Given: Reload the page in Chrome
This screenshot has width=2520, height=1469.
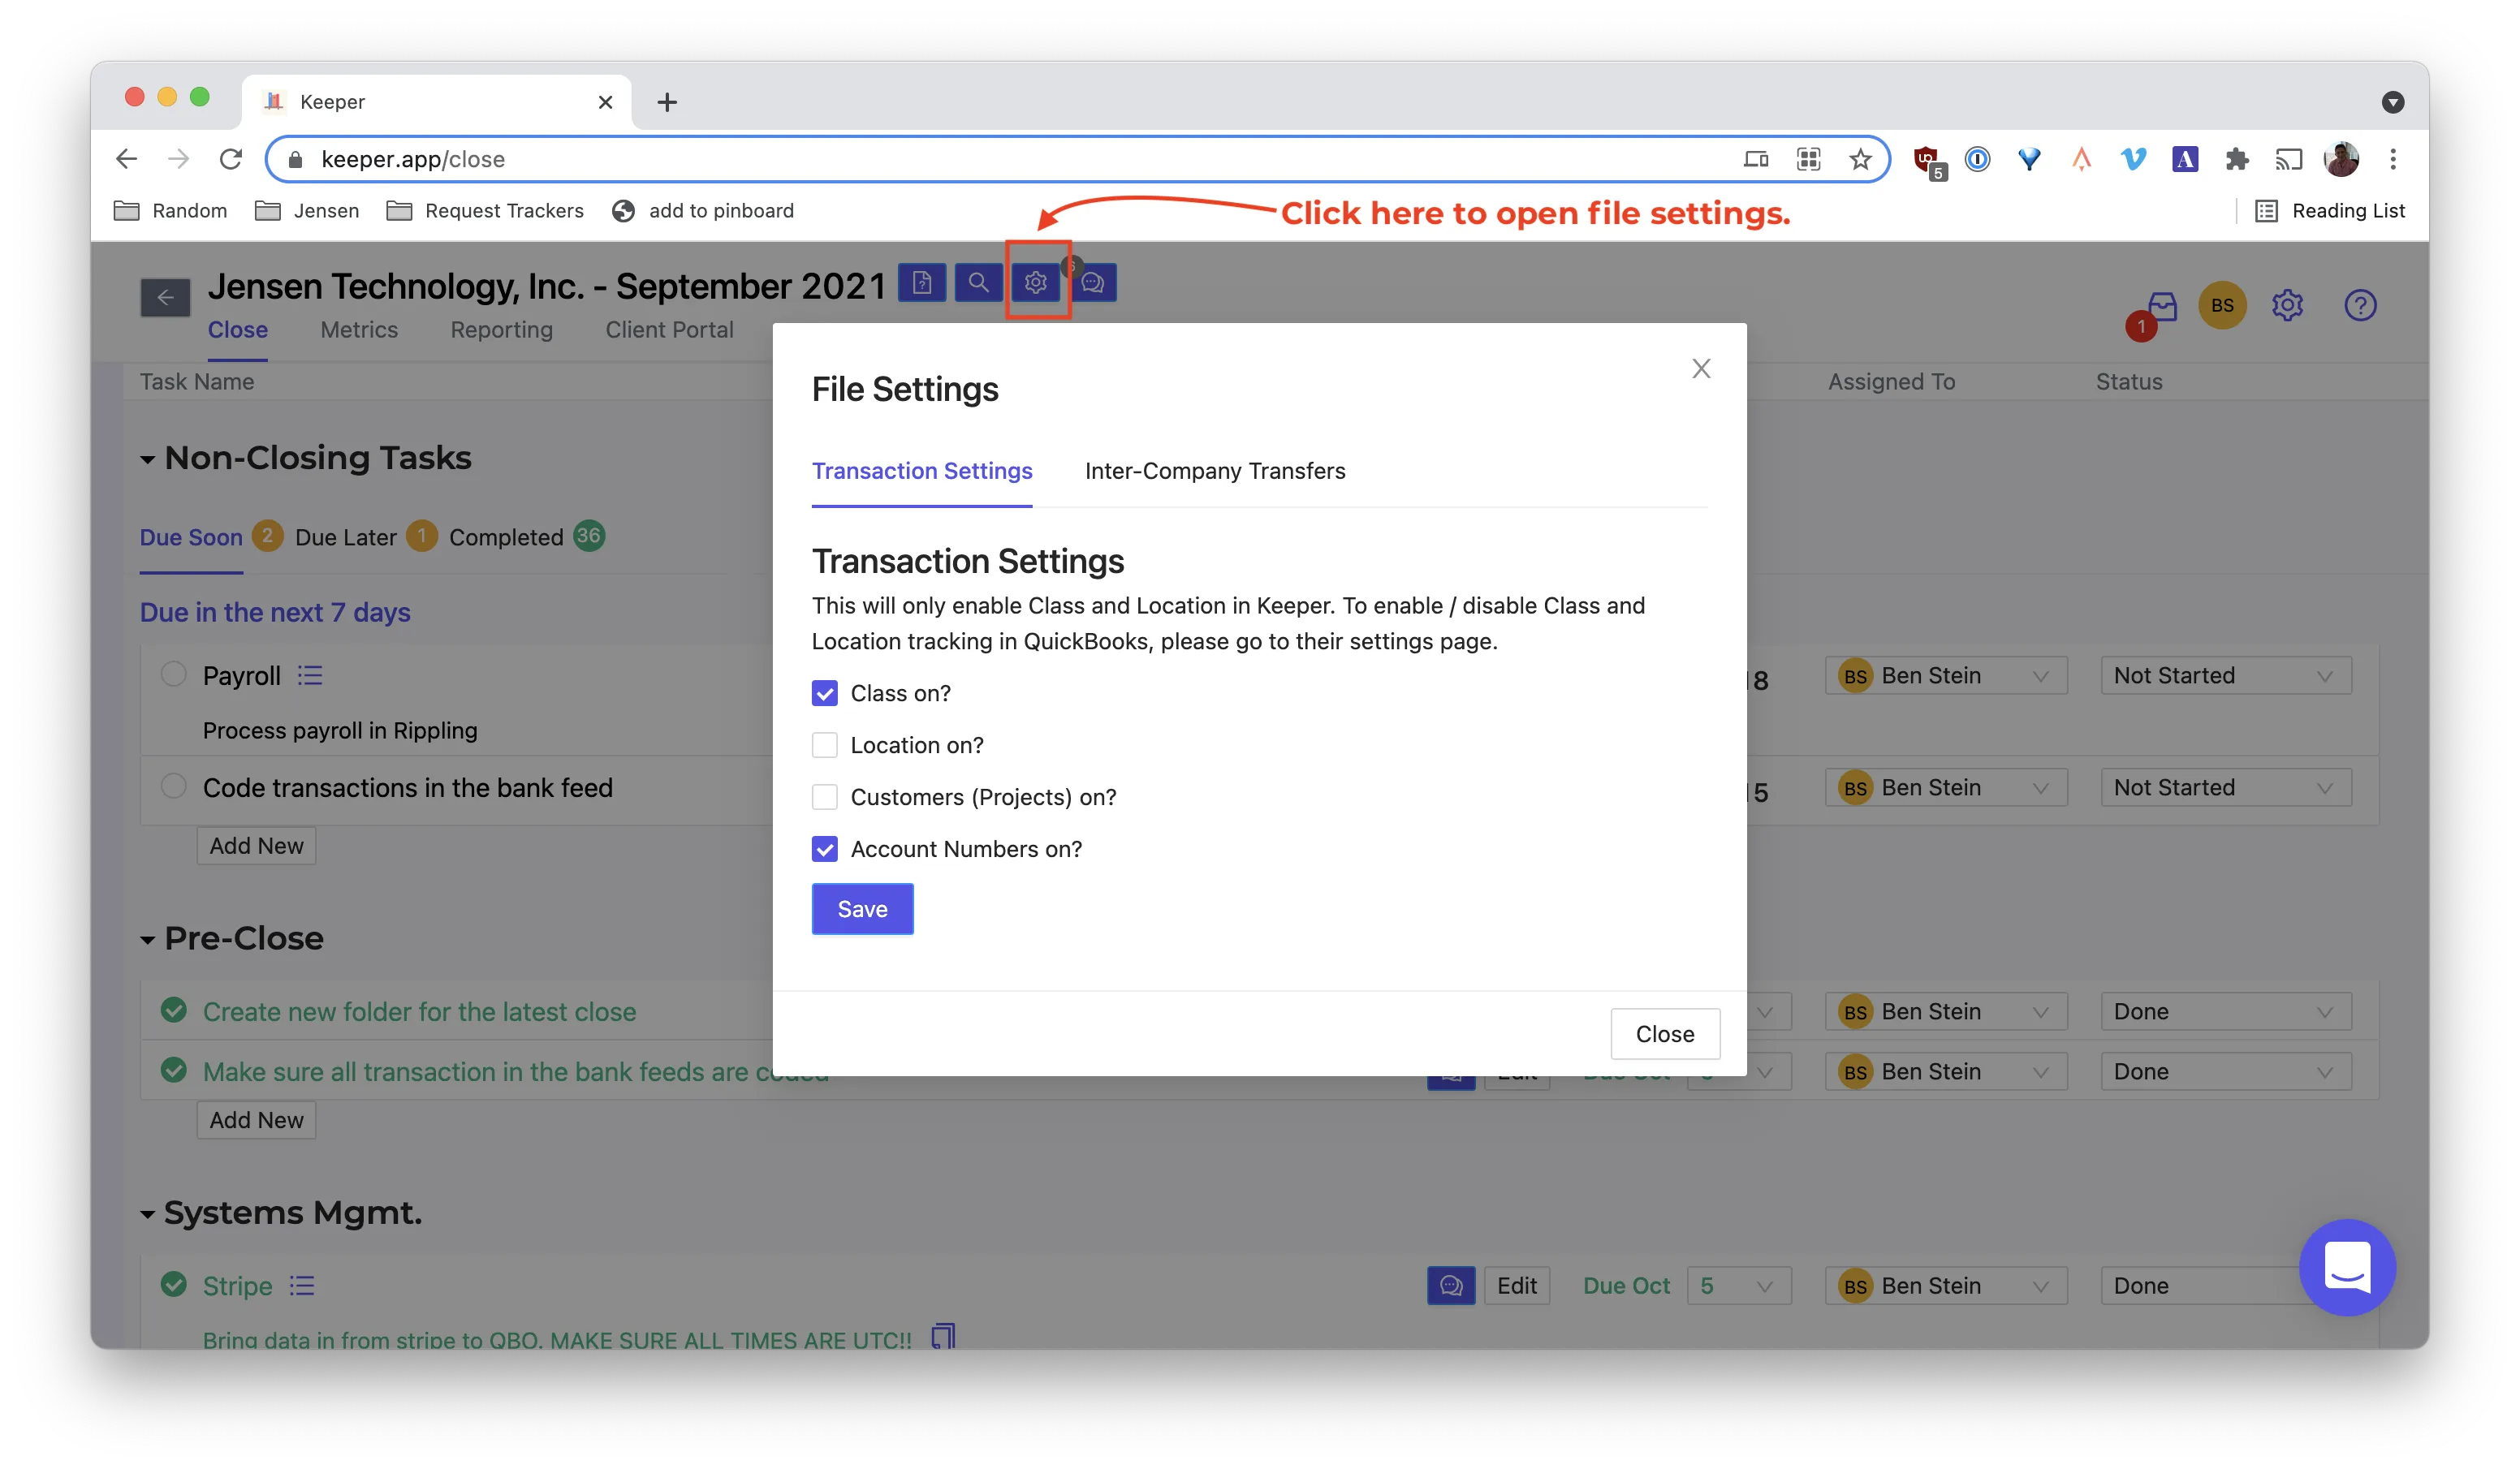Looking at the screenshot, I should click(231, 159).
